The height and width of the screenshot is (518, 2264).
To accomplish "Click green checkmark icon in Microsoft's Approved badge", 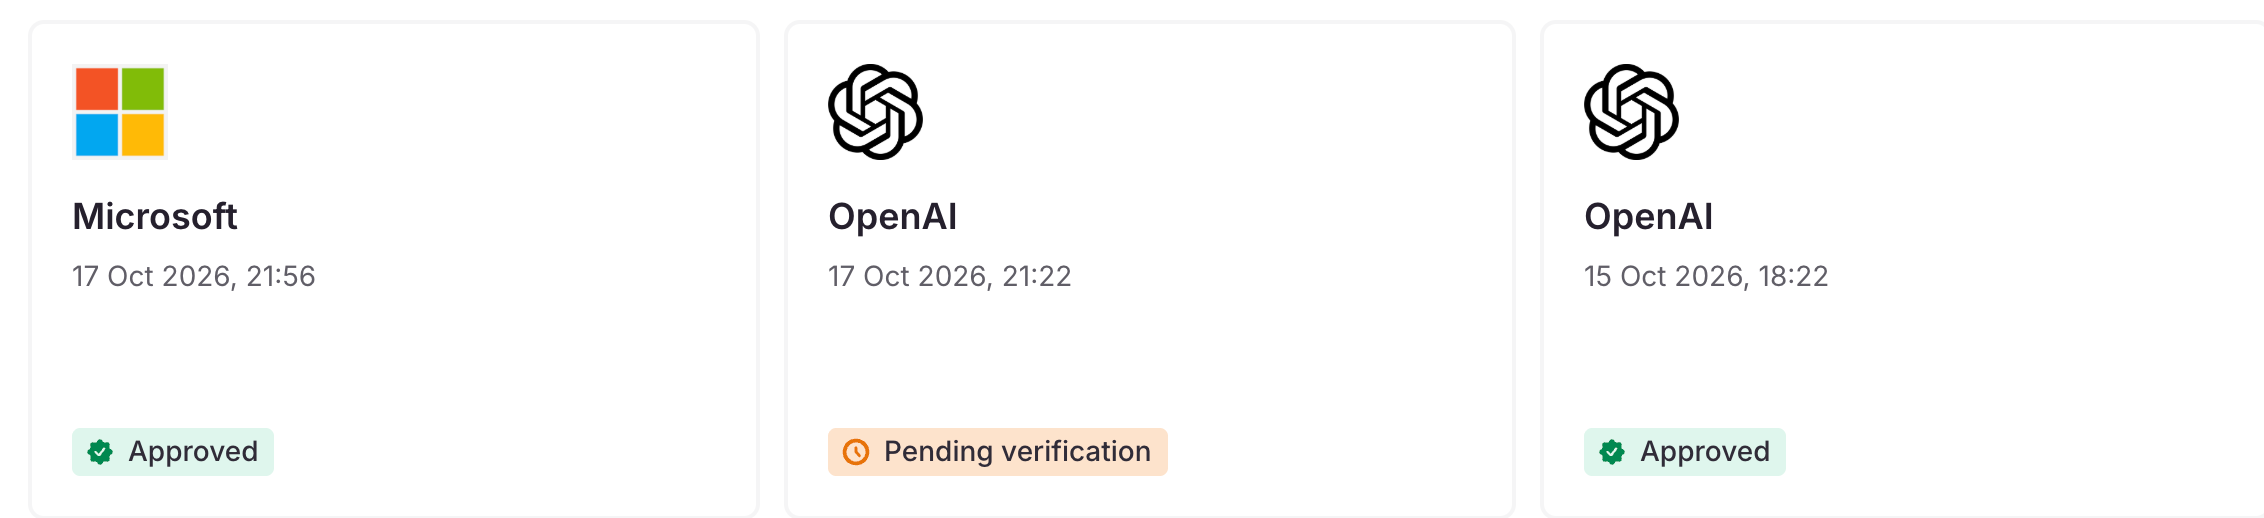I will click(100, 452).
